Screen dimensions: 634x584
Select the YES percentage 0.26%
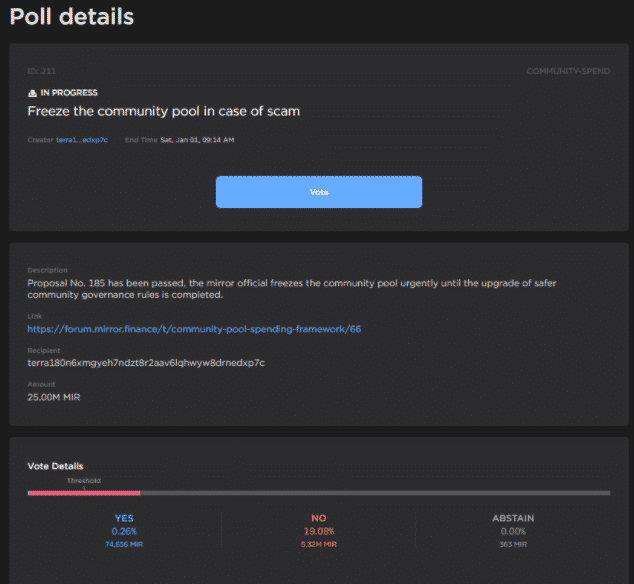click(x=124, y=531)
